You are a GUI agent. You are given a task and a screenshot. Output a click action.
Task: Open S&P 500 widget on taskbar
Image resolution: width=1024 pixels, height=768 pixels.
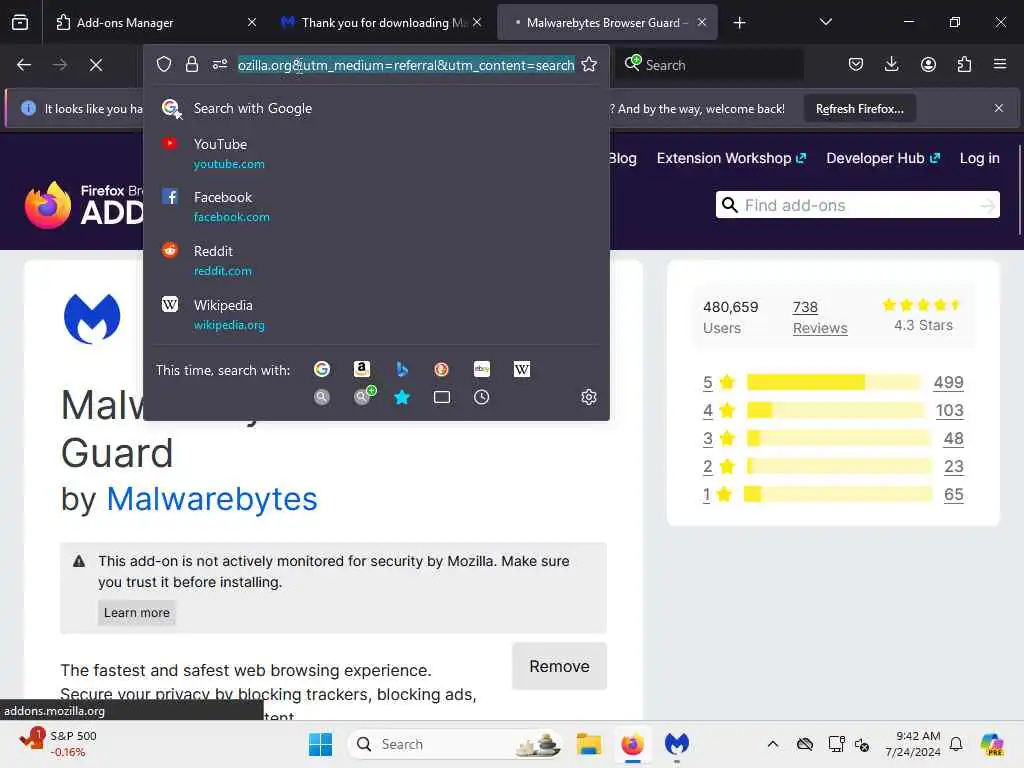click(x=59, y=743)
